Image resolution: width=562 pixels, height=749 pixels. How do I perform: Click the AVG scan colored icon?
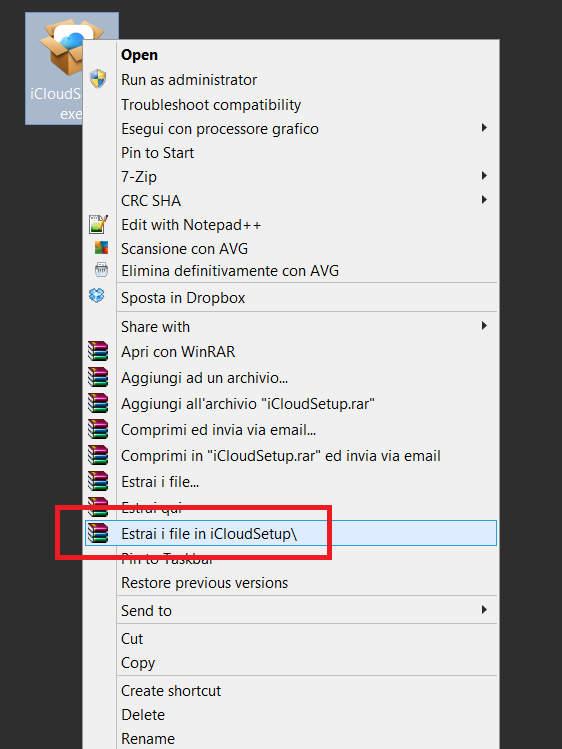[101, 247]
